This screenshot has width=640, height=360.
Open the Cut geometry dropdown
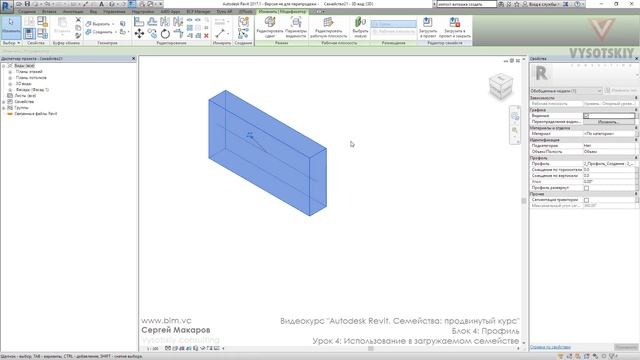(113, 24)
